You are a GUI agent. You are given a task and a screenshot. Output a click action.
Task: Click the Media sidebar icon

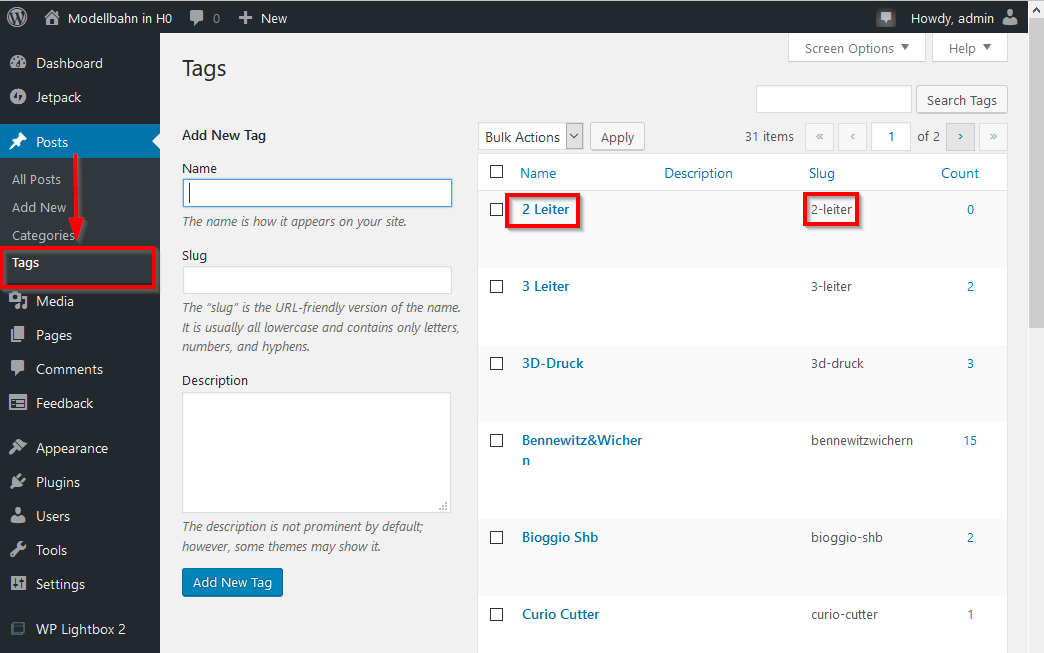(x=18, y=301)
